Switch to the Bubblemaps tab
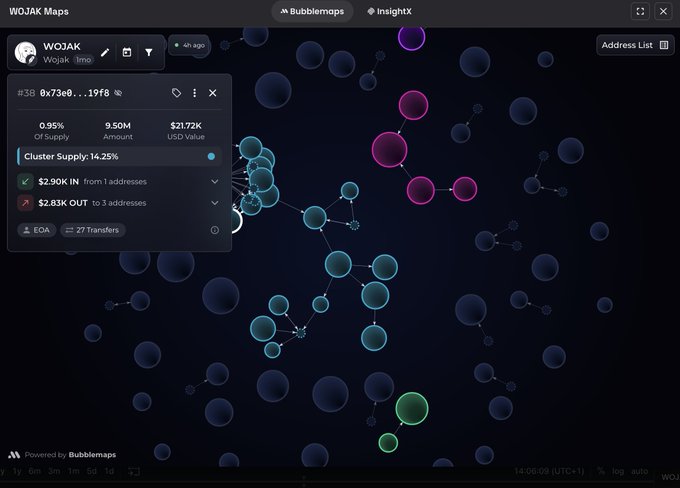The image size is (680, 488). point(312,12)
